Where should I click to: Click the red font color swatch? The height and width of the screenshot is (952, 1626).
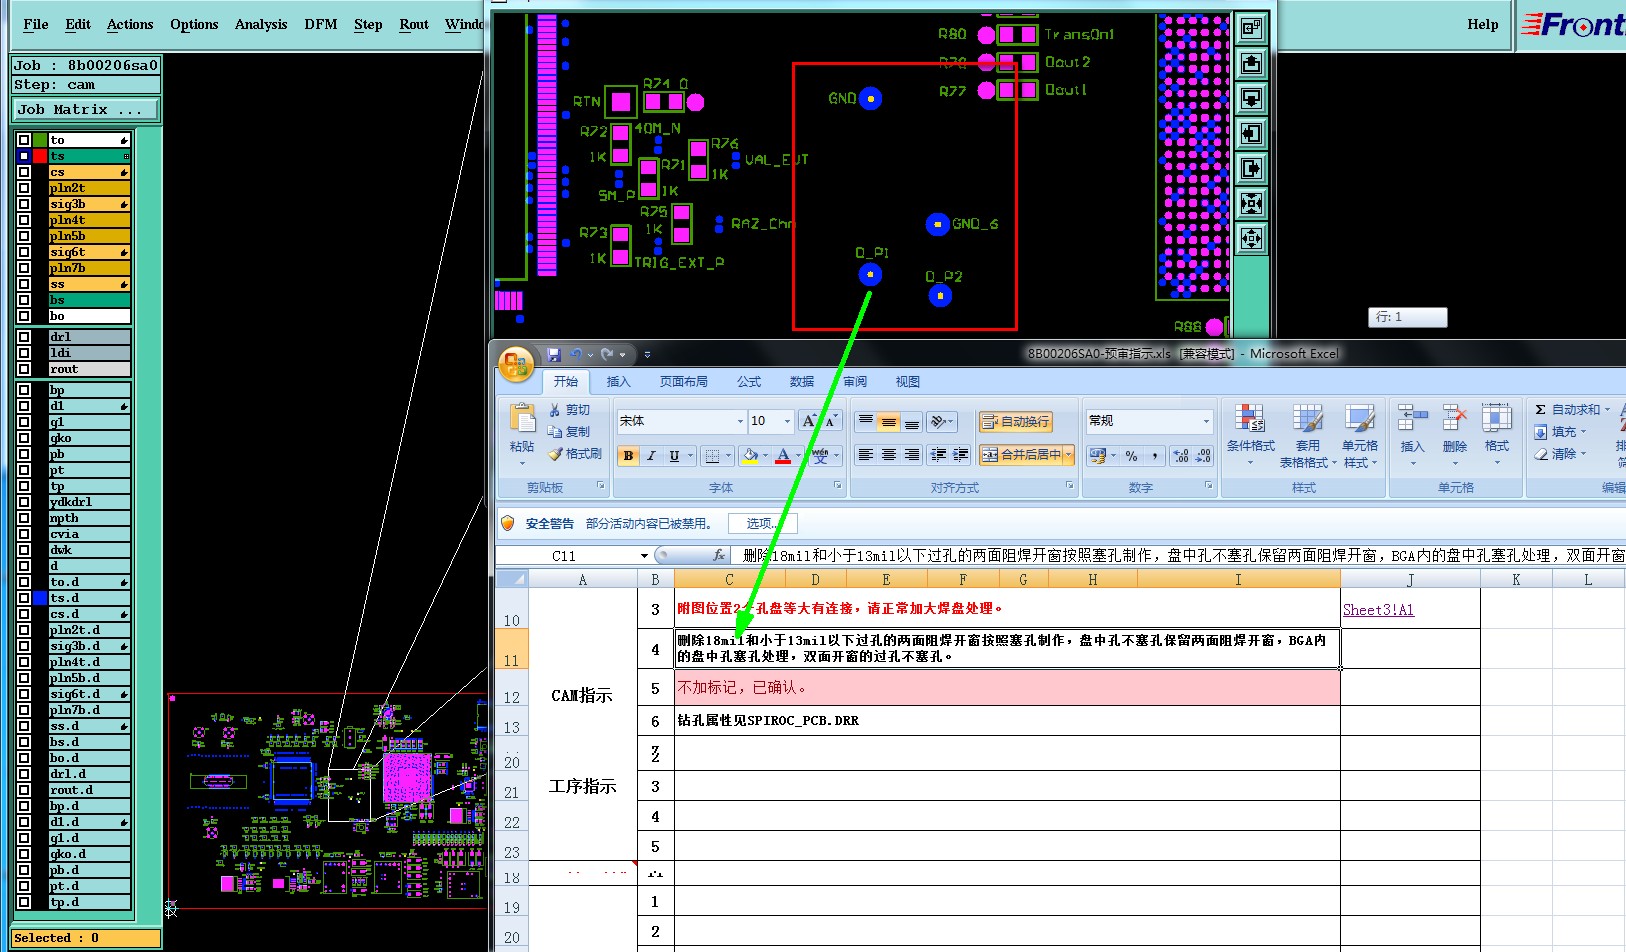click(x=784, y=456)
